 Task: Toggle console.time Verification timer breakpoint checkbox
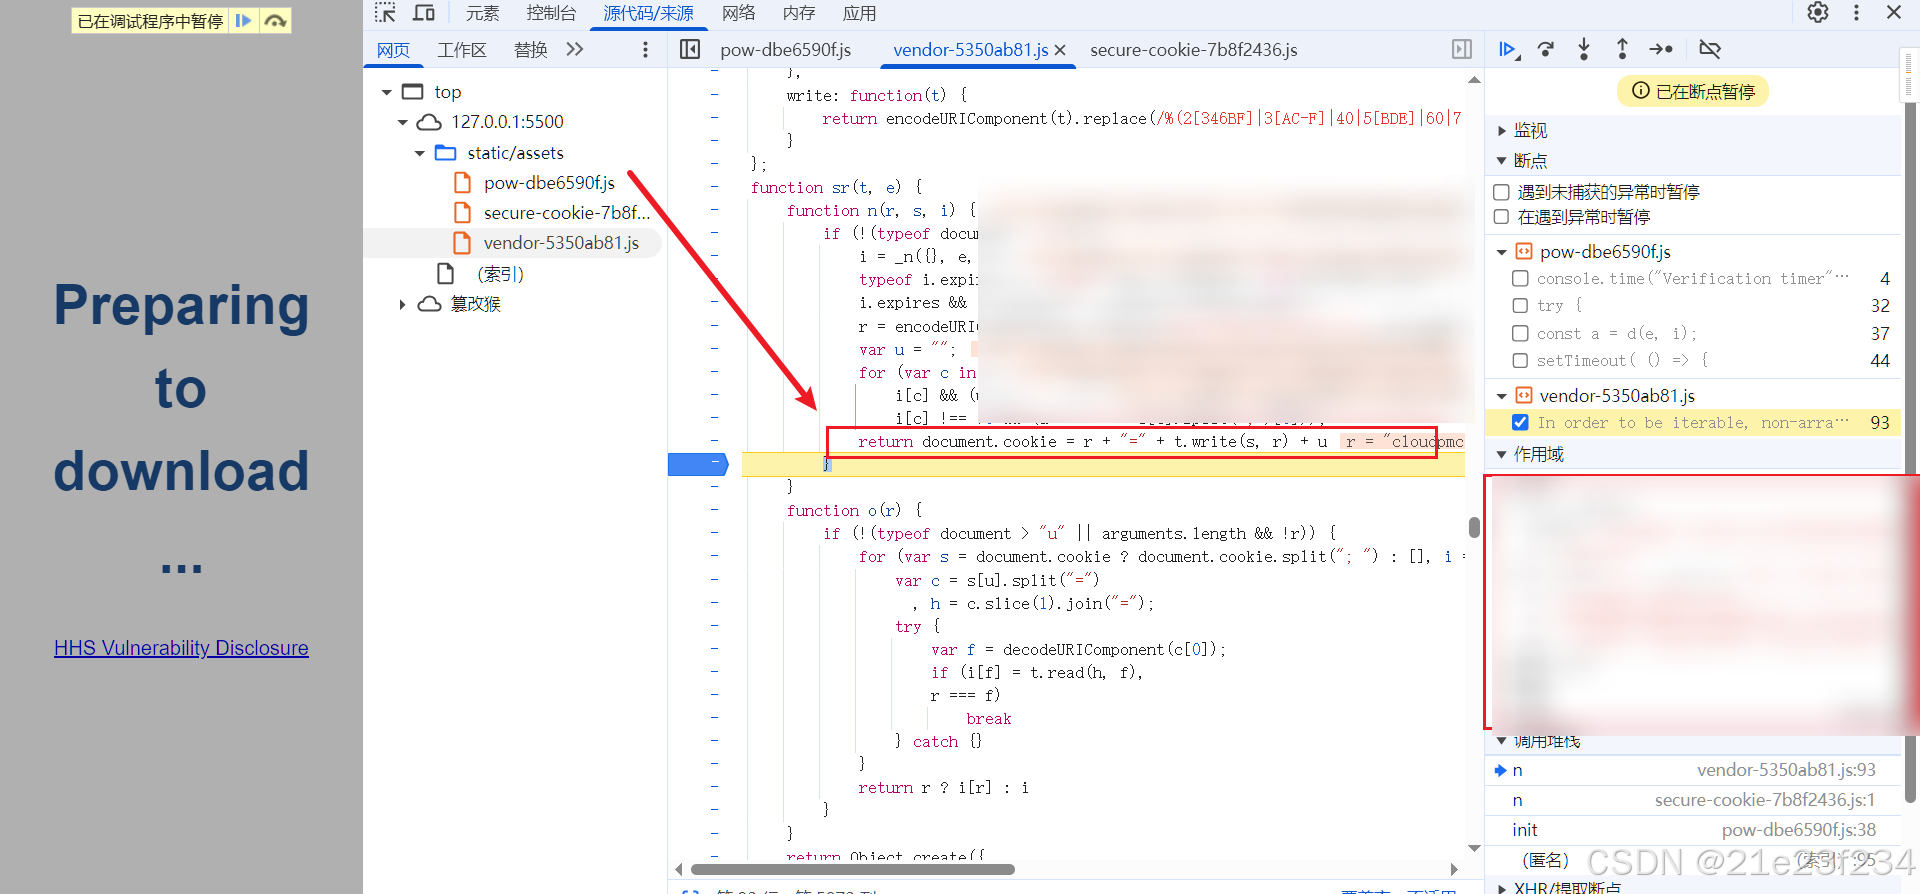coord(1520,279)
